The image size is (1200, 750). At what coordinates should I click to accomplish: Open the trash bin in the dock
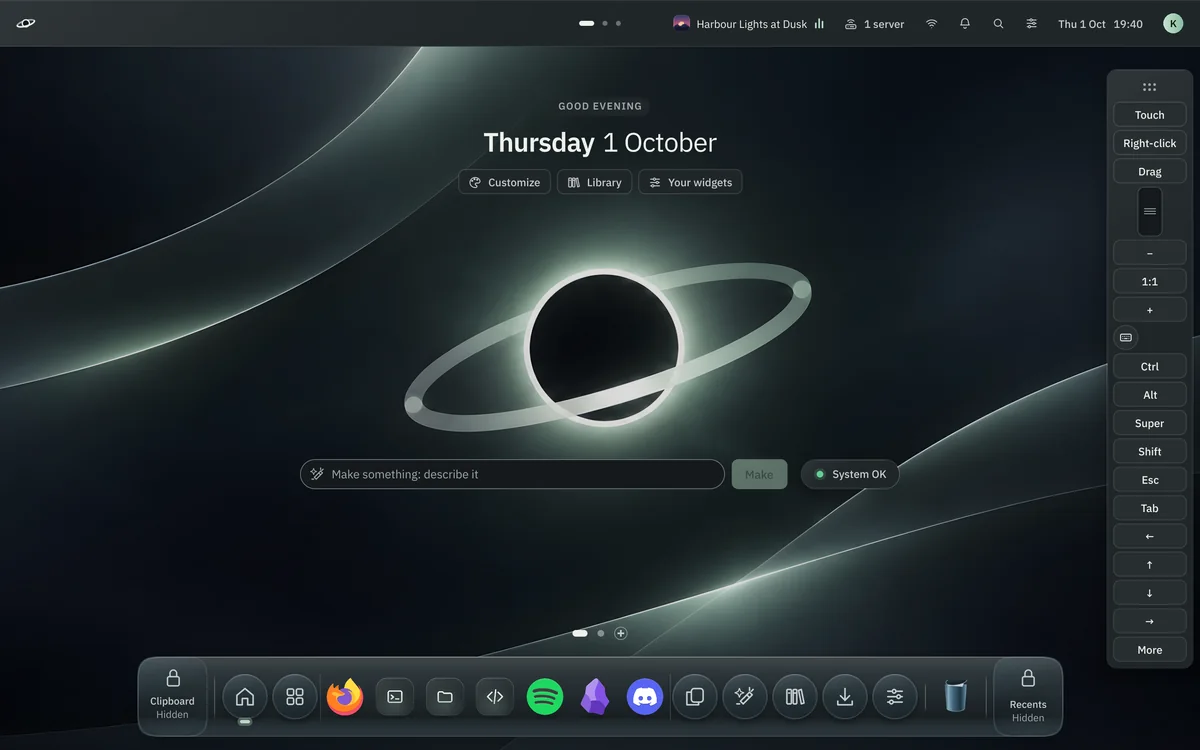956,696
